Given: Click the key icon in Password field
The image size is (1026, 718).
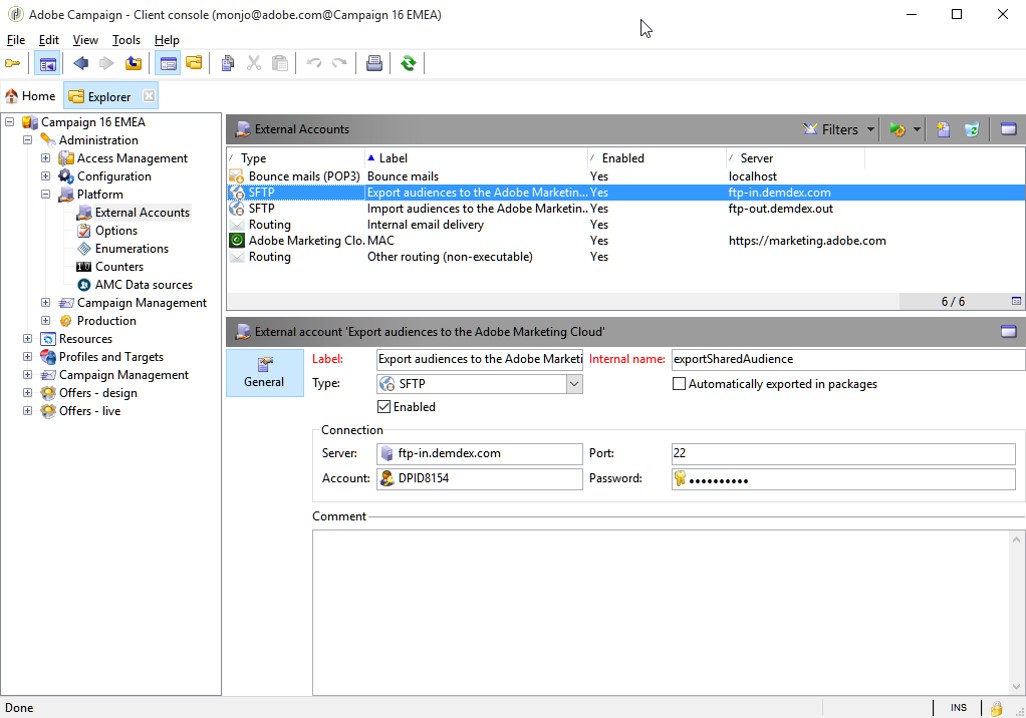Looking at the screenshot, I should point(680,478).
